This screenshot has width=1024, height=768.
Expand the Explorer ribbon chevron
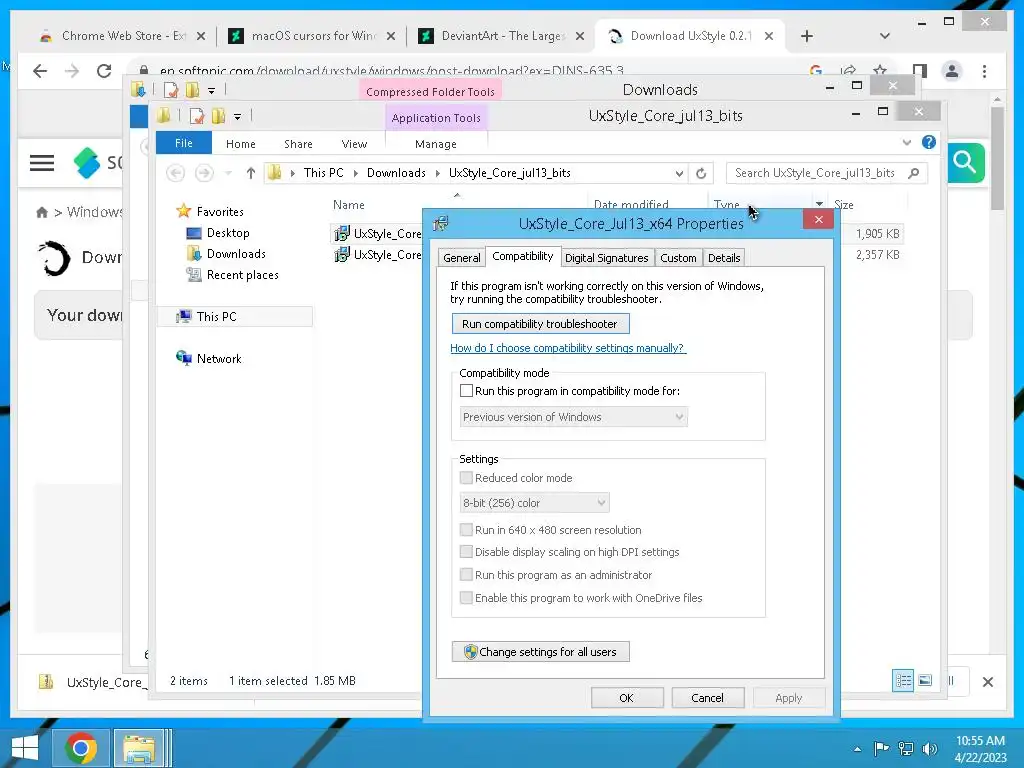click(x=906, y=142)
